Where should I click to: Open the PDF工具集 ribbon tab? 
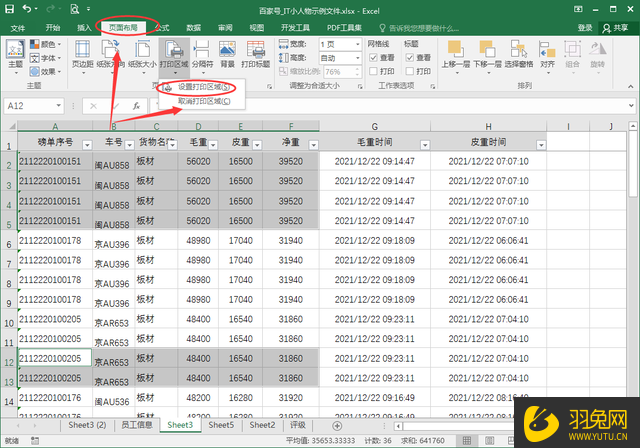(x=344, y=28)
